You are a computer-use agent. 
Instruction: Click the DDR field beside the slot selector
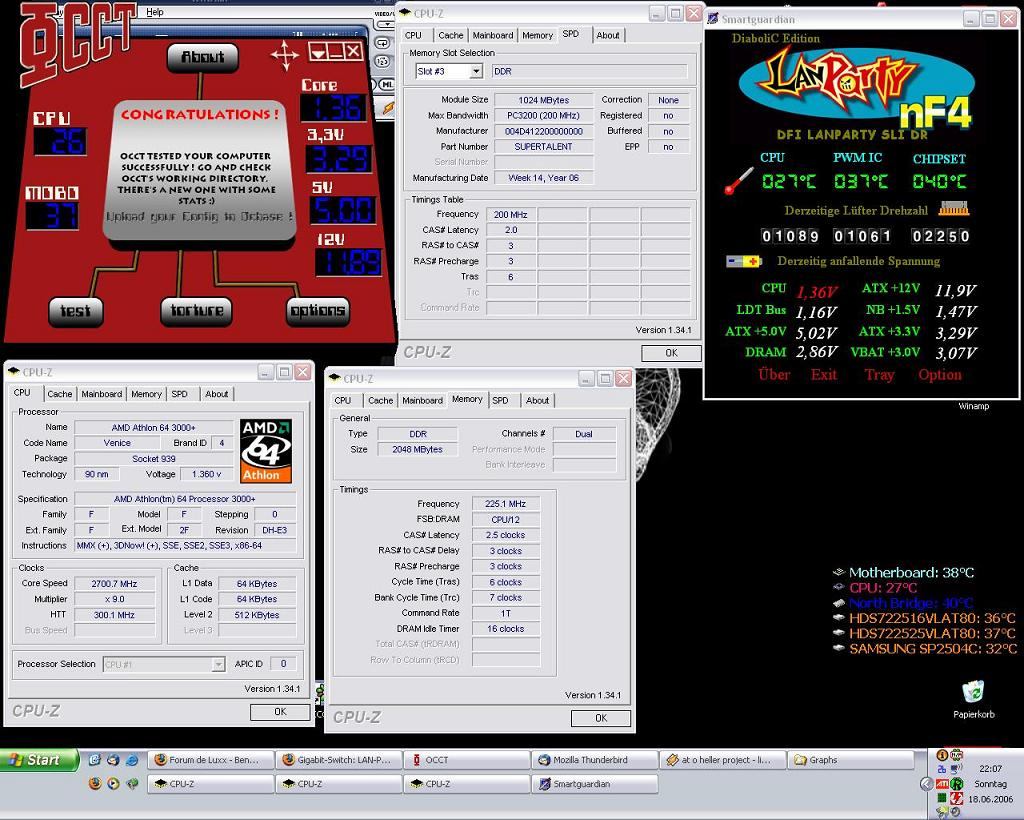tap(589, 71)
